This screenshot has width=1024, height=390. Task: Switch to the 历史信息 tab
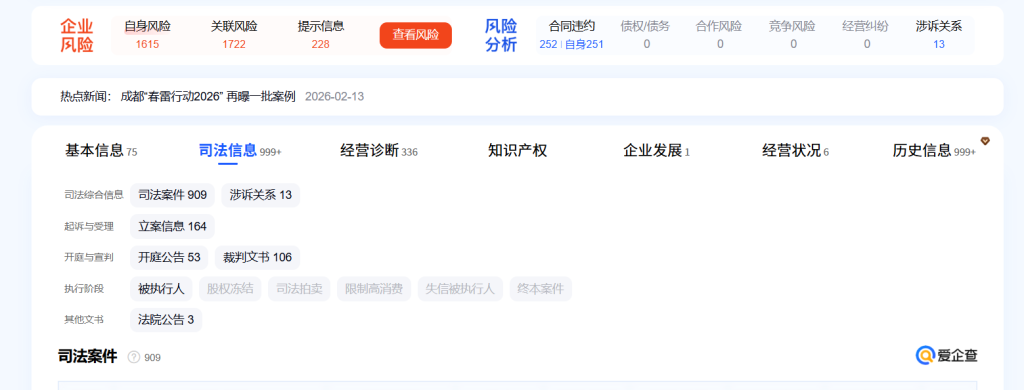pyautogui.click(x=934, y=151)
